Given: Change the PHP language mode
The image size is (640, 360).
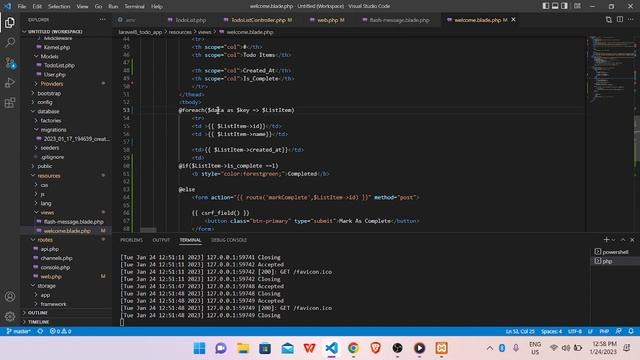Looking at the screenshot, I should pyautogui.click(x=604, y=331).
